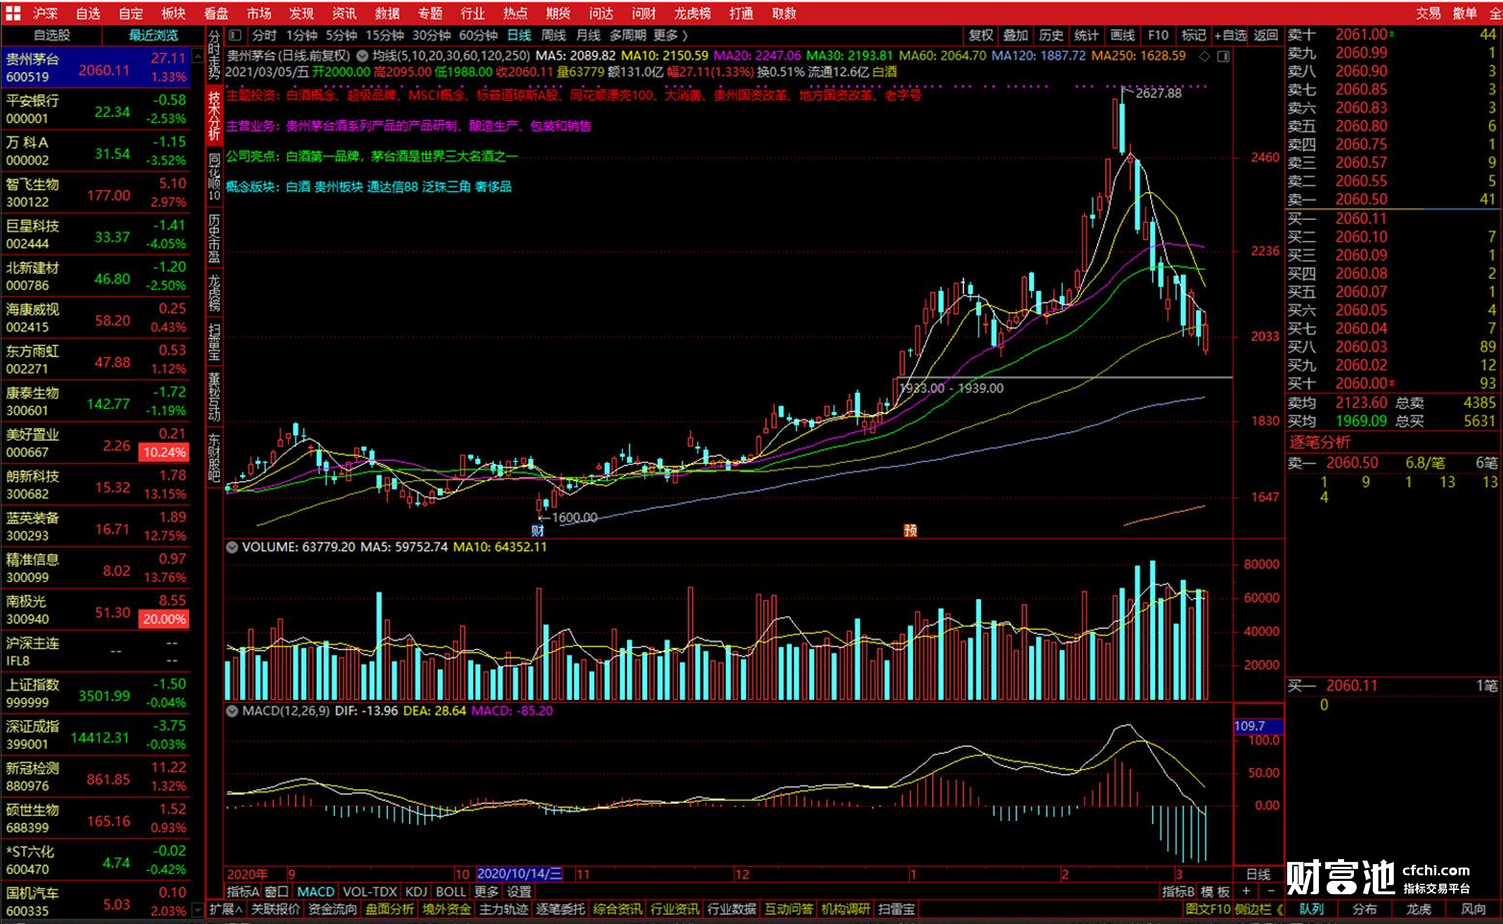Switch to 周线 period
Viewport: 1503px width, 924px height.
tap(554, 36)
